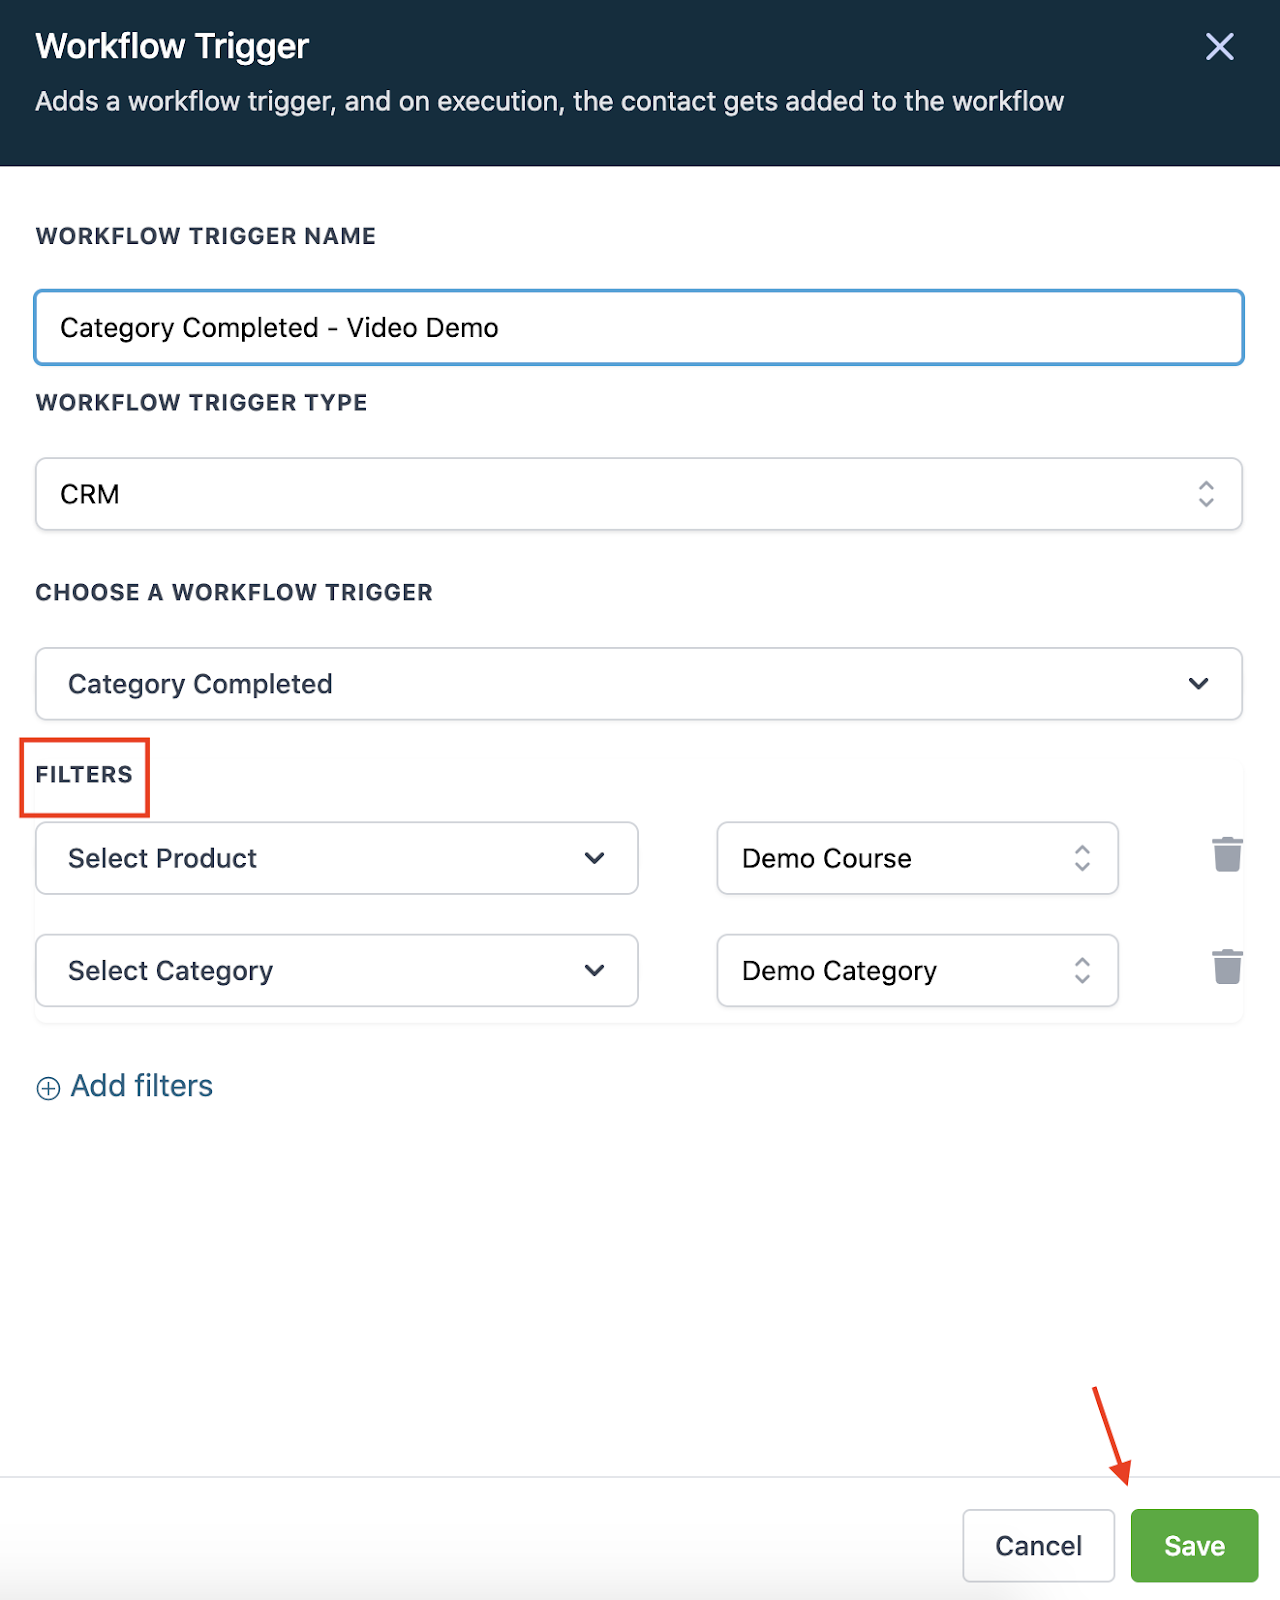Viewport: 1280px width, 1600px height.
Task: Click the plus circle icon beside Add filters
Action: pyautogui.click(x=48, y=1088)
